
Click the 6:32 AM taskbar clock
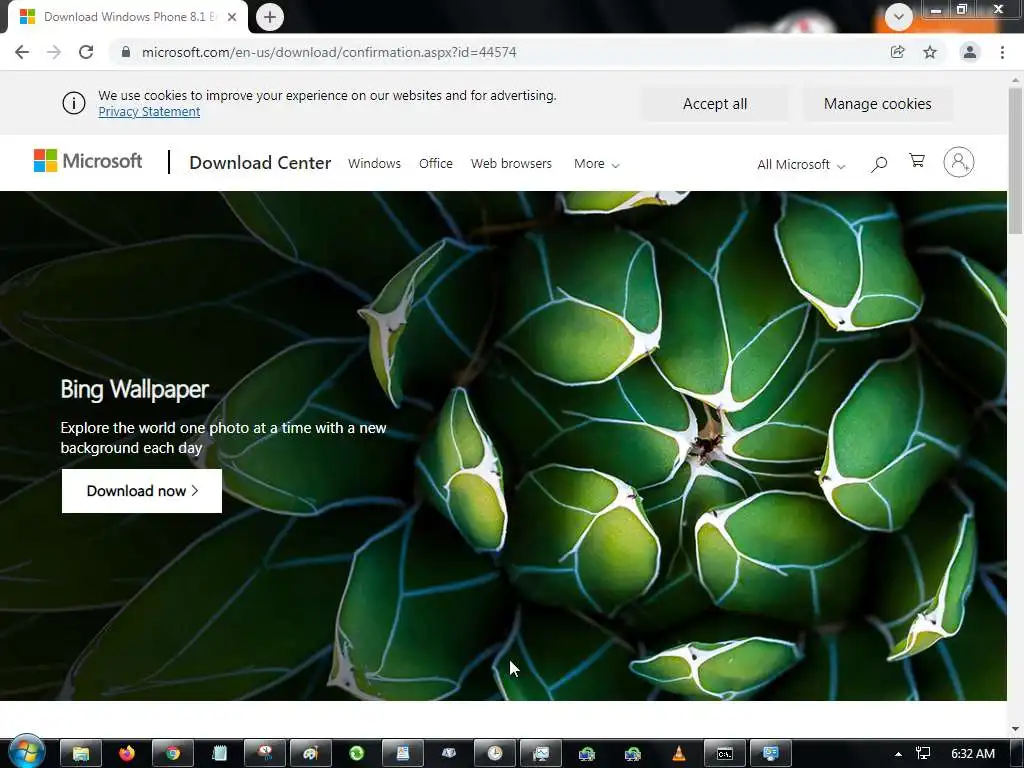click(x=972, y=754)
